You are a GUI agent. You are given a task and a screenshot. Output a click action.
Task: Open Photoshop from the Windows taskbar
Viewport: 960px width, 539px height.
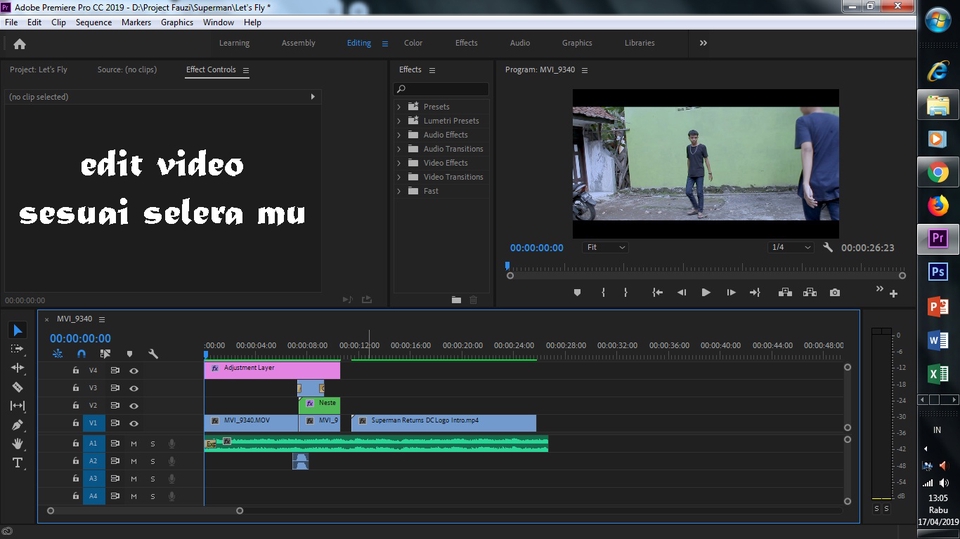(938, 272)
